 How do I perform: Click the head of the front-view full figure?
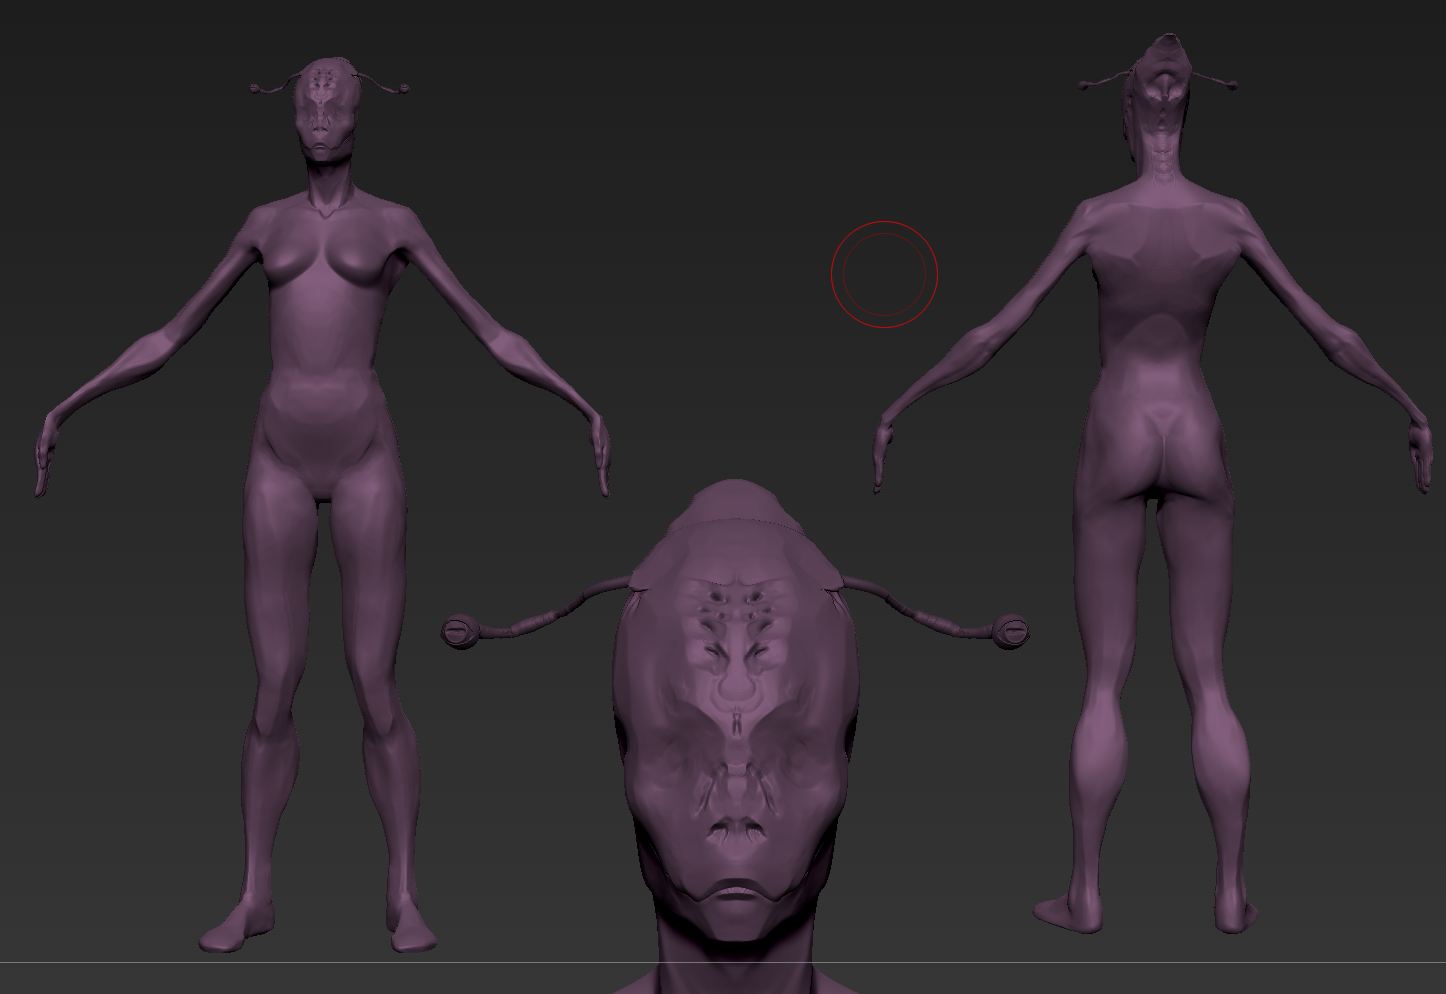(326, 107)
